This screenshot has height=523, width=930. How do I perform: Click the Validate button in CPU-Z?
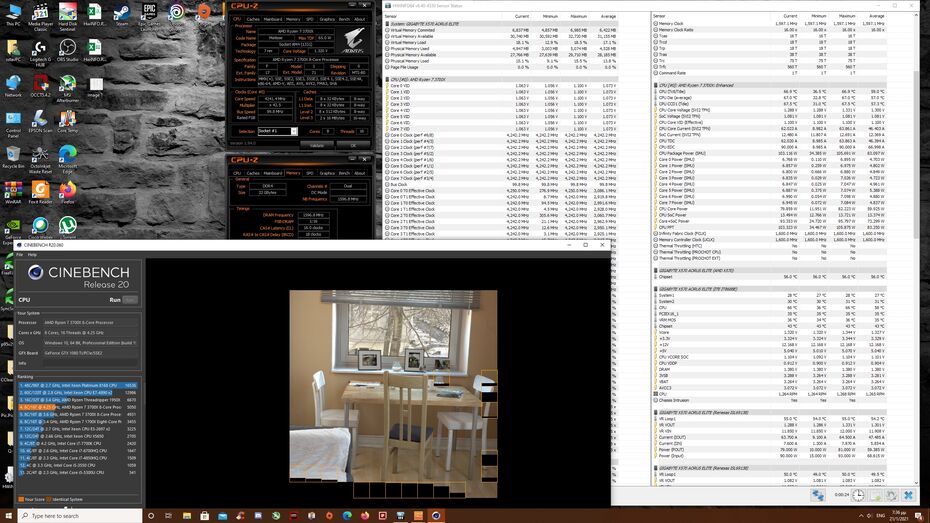coord(316,144)
